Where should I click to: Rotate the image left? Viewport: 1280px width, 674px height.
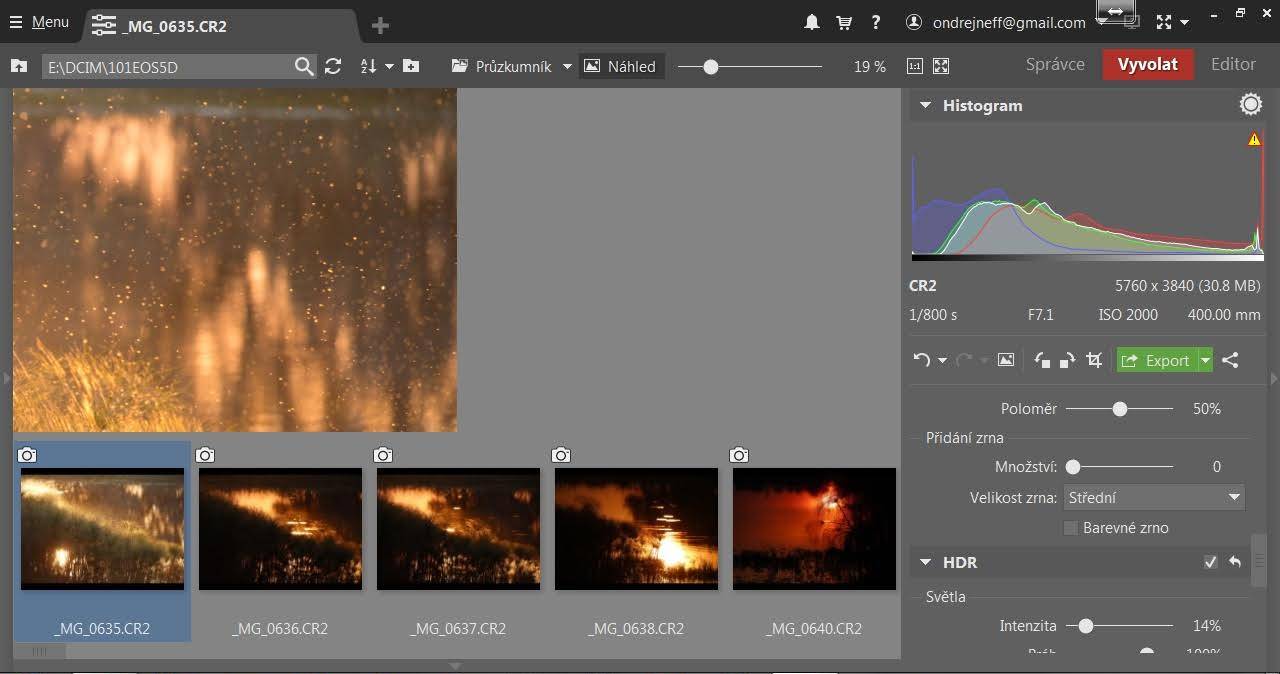[x=1042, y=361]
